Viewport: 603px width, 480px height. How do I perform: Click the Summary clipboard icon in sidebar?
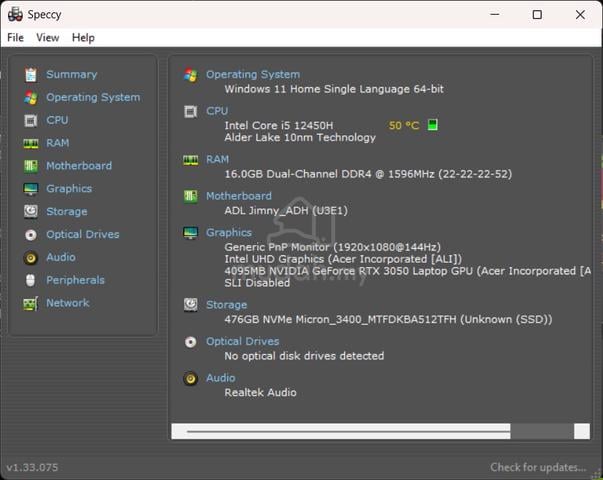point(31,75)
